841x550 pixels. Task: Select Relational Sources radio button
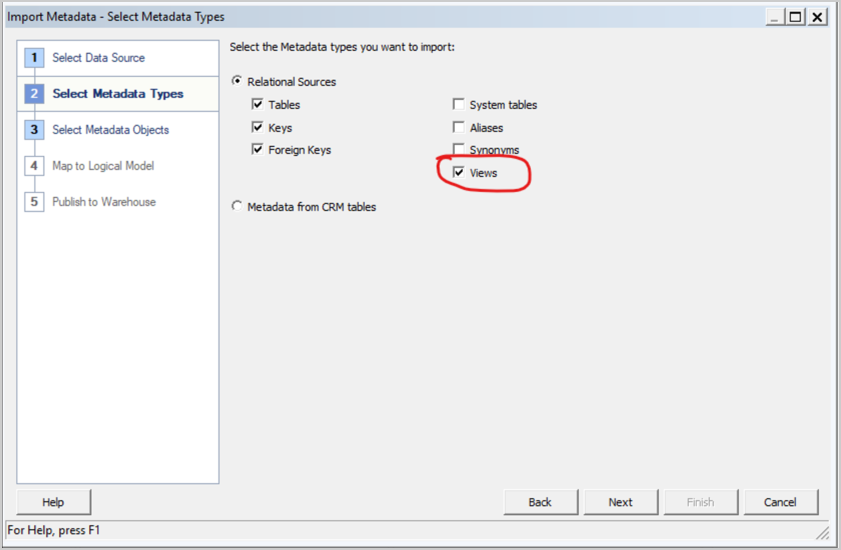click(237, 82)
